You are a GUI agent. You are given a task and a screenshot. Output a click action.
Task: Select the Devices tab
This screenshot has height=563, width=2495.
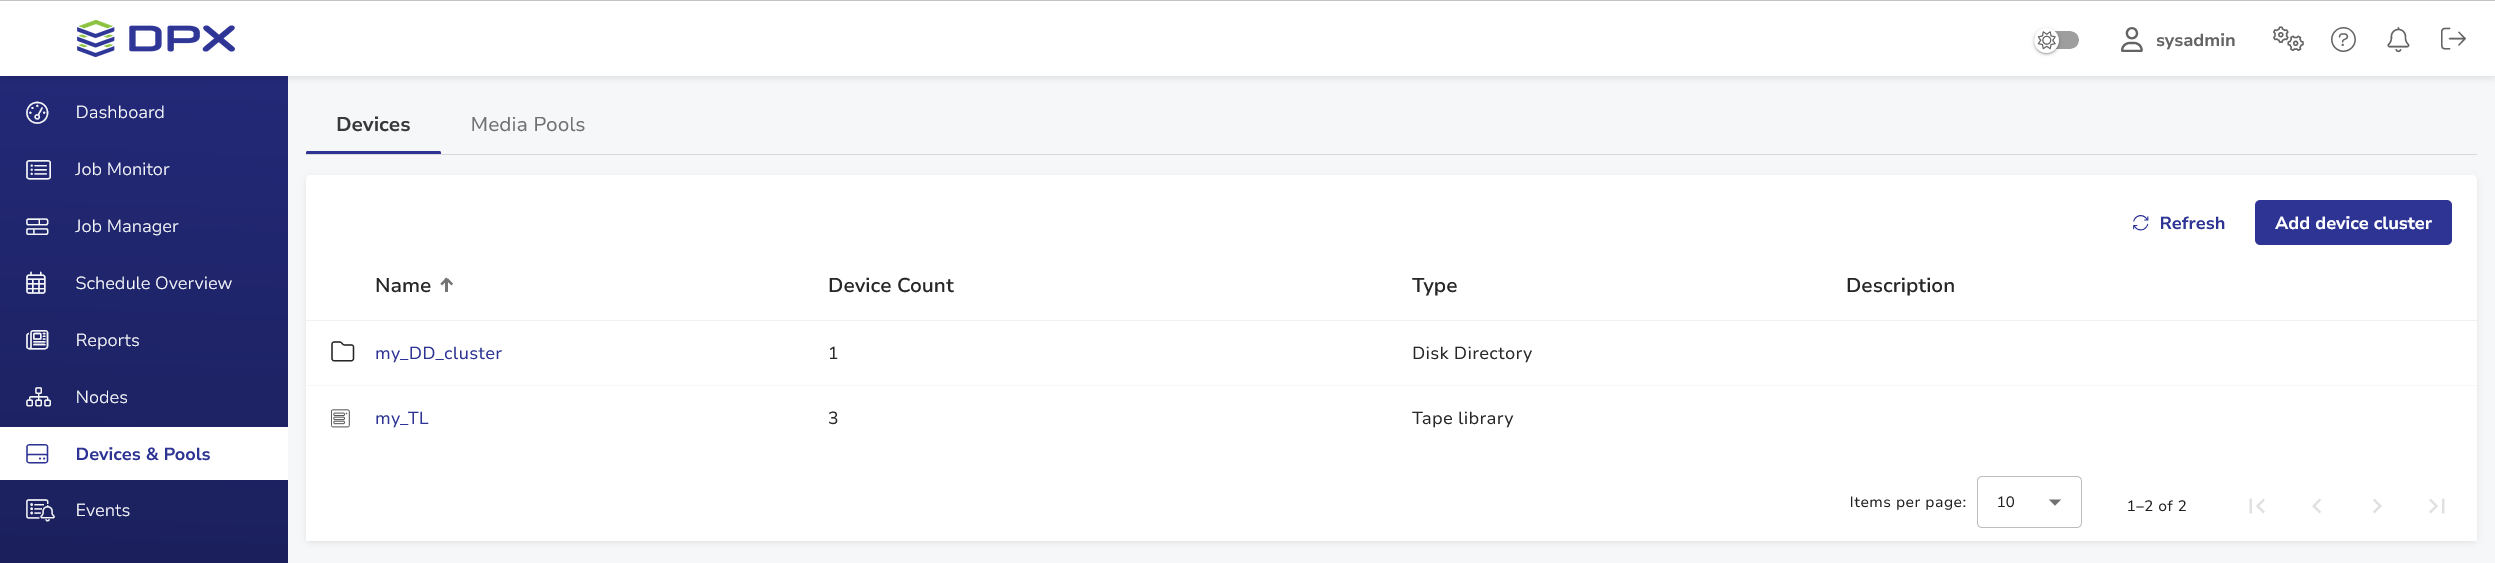pos(373,124)
